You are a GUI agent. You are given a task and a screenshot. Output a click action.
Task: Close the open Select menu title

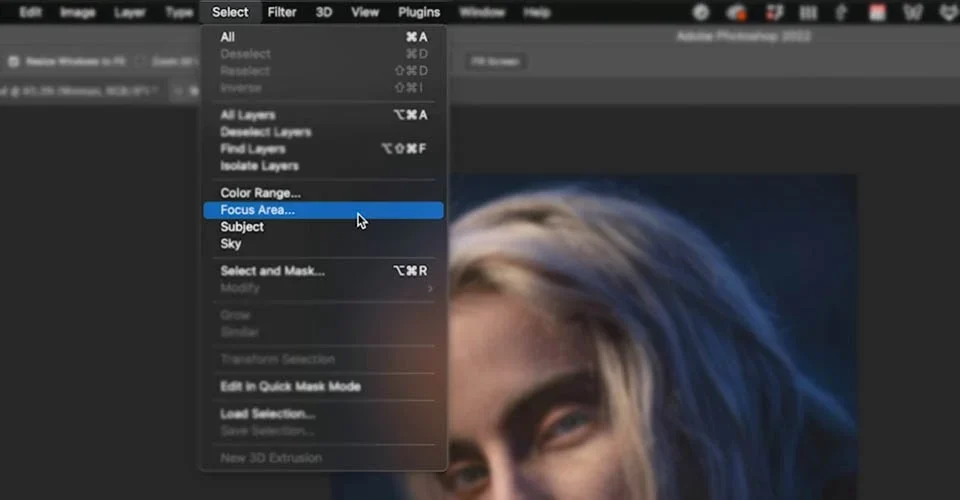(230, 12)
